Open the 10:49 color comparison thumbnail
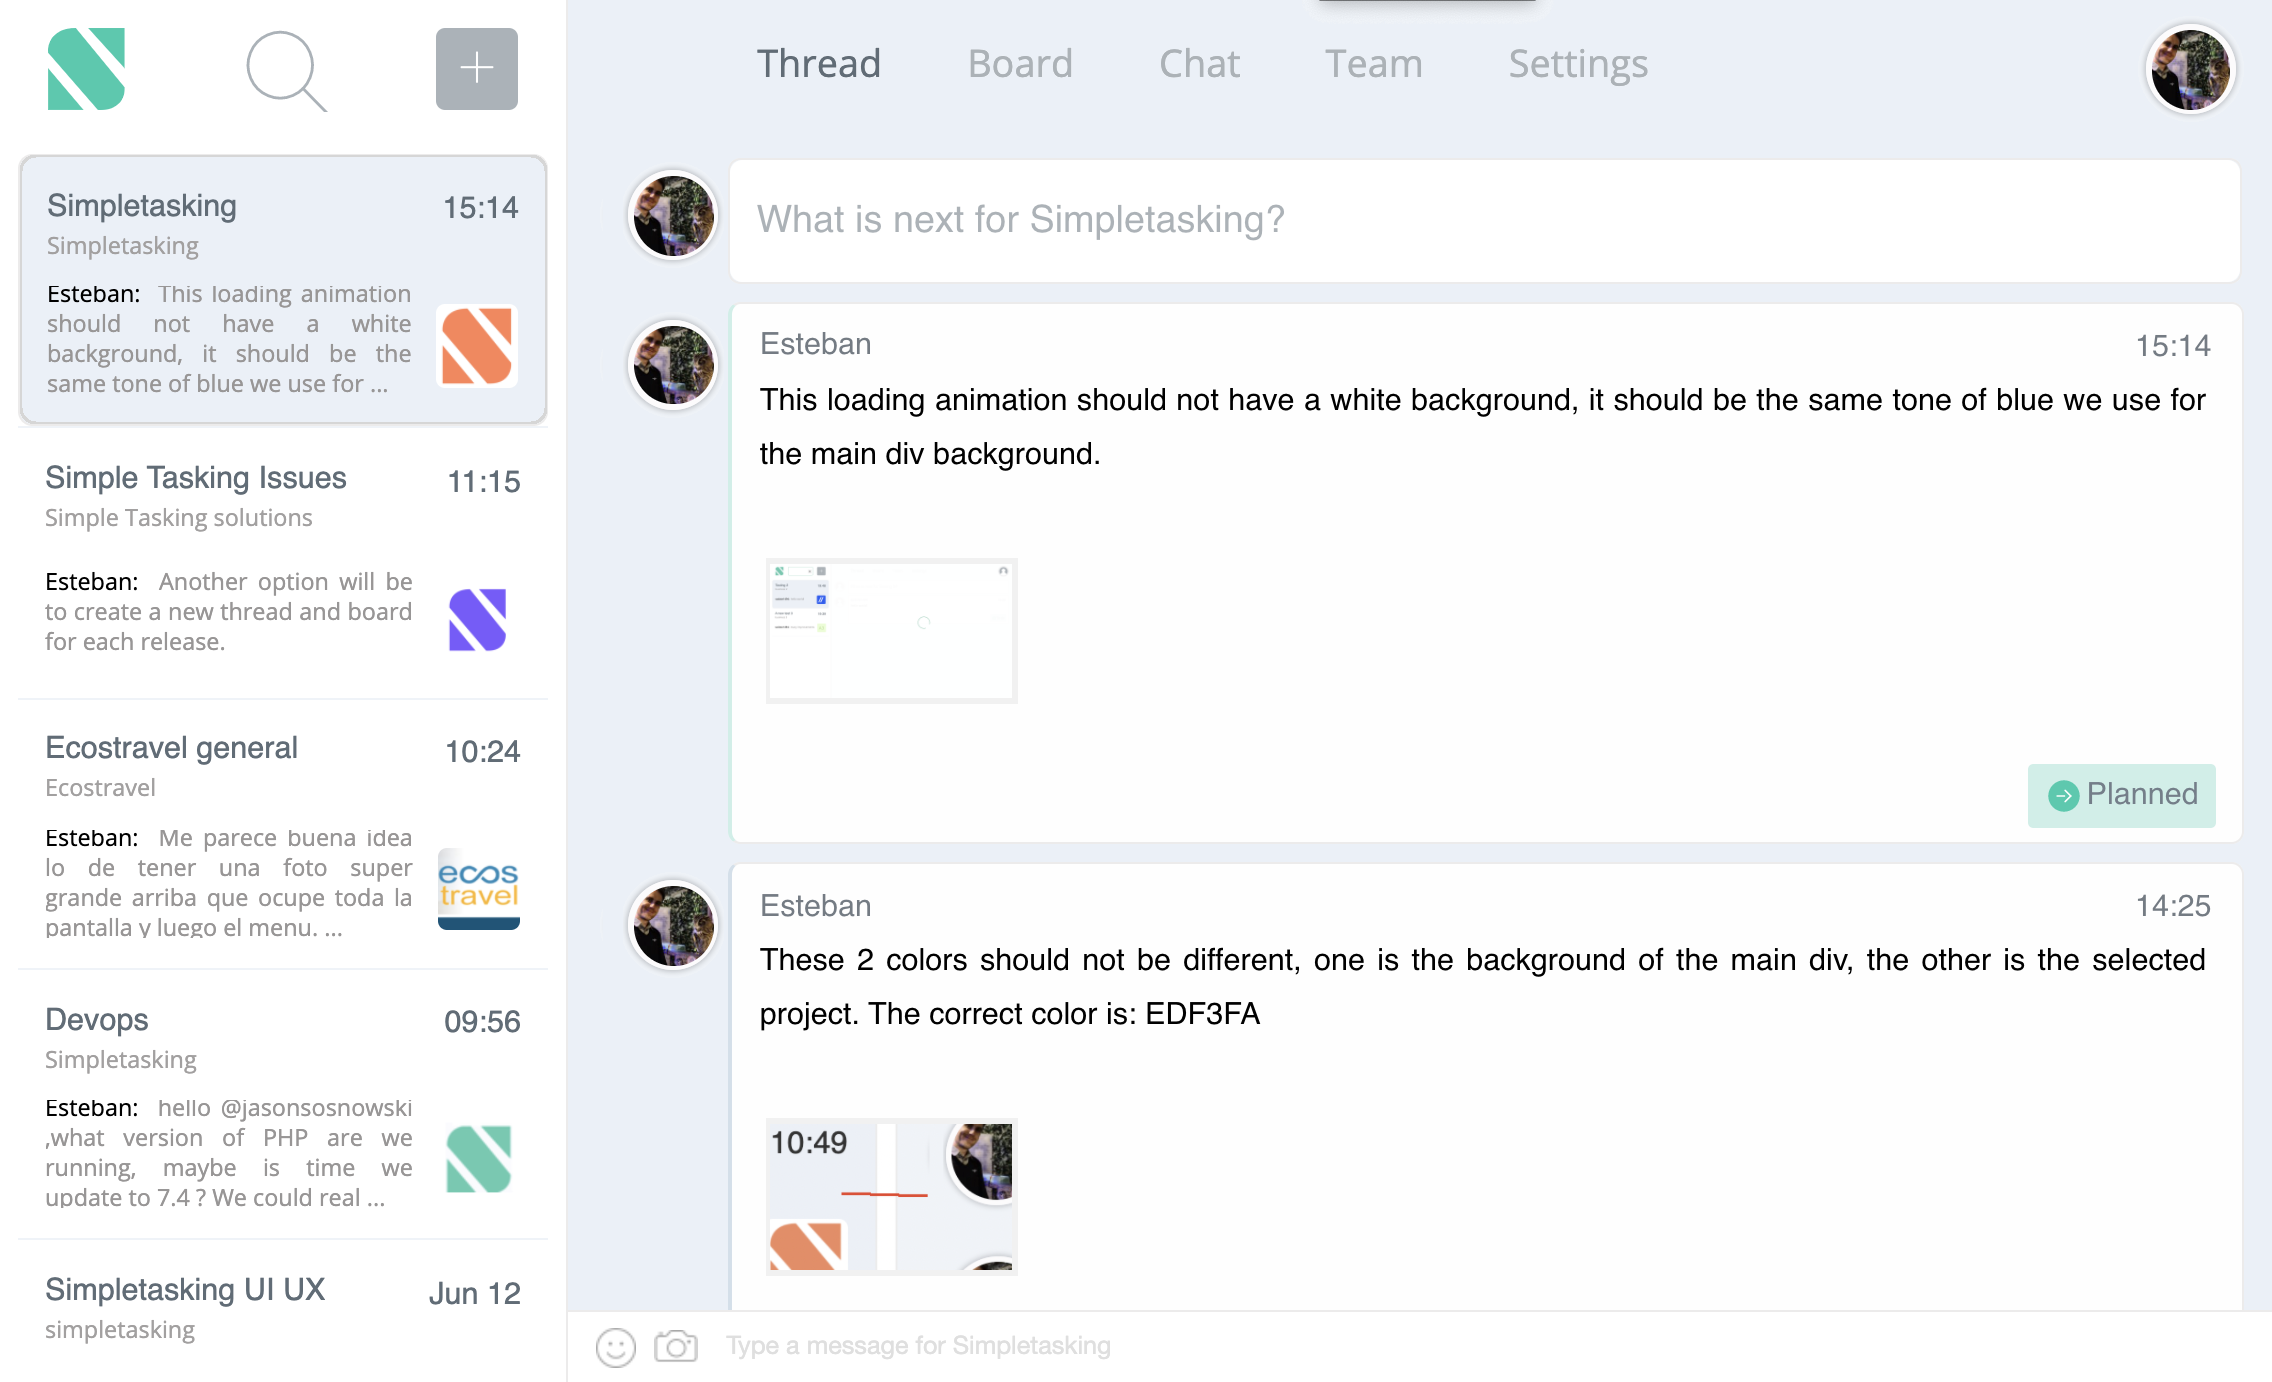The width and height of the screenshot is (2272, 1382). (x=891, y=1196)
